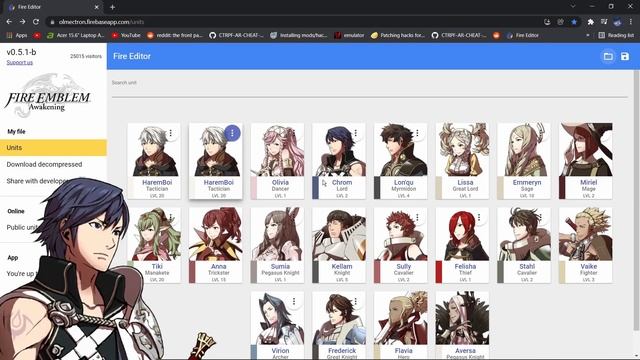Open the Flavia unit card
640x360 pixels.
pos(400,325)
